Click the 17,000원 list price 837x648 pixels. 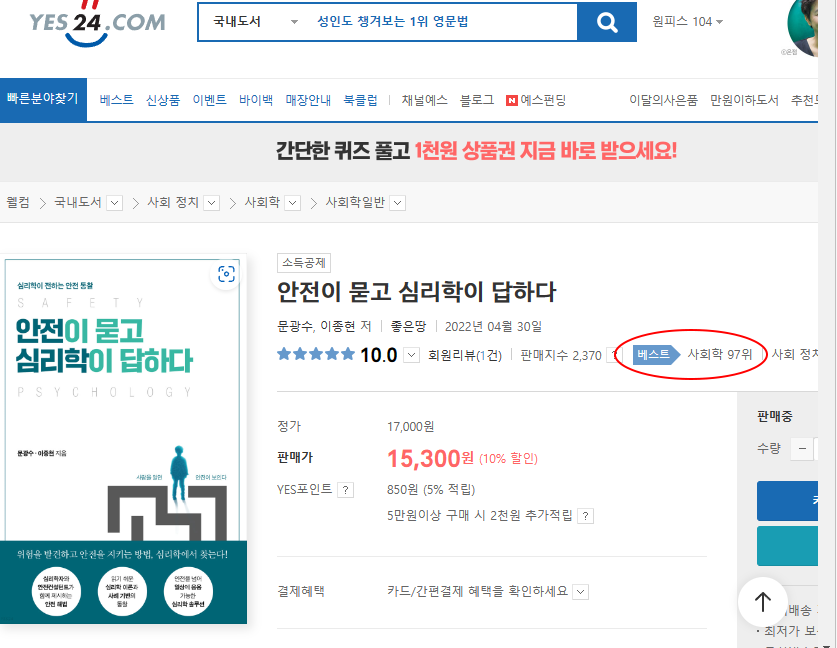click(410, 426)
